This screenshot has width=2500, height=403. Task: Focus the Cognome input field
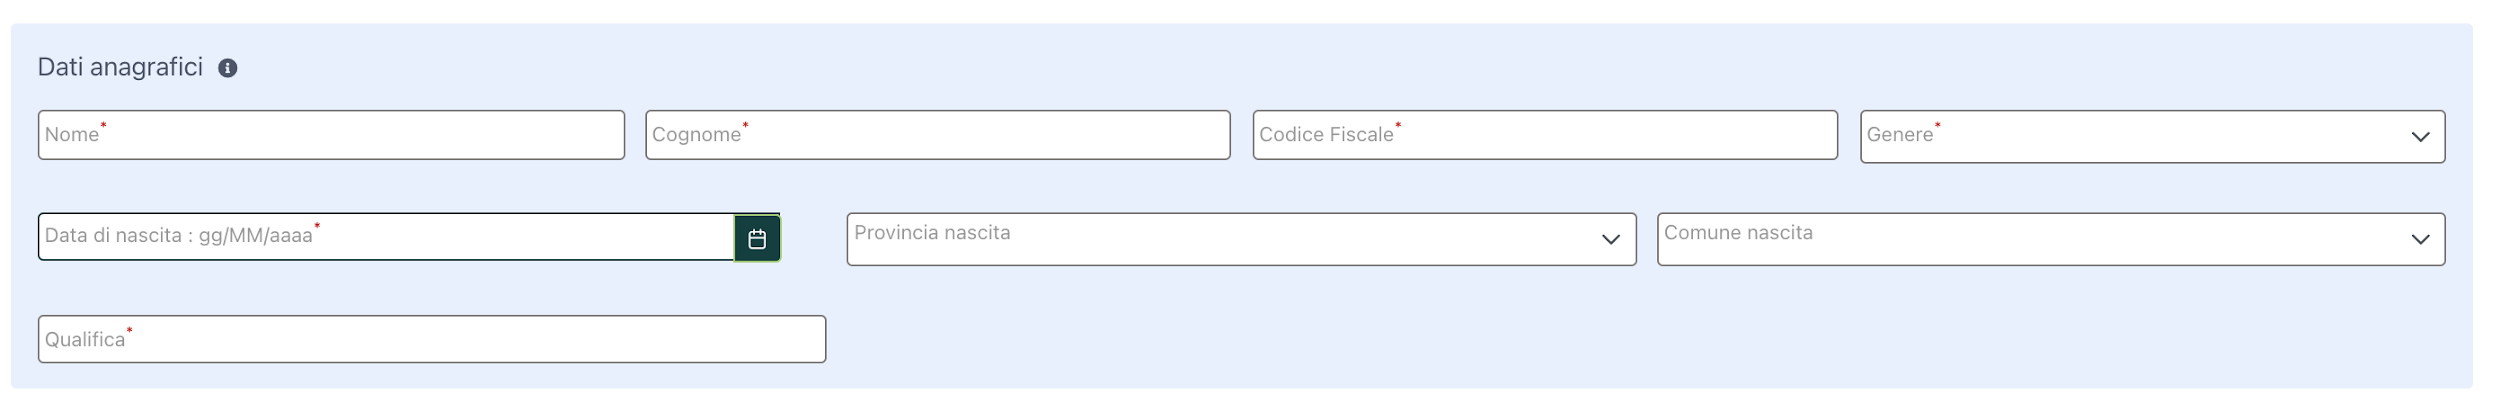(938, 135)
